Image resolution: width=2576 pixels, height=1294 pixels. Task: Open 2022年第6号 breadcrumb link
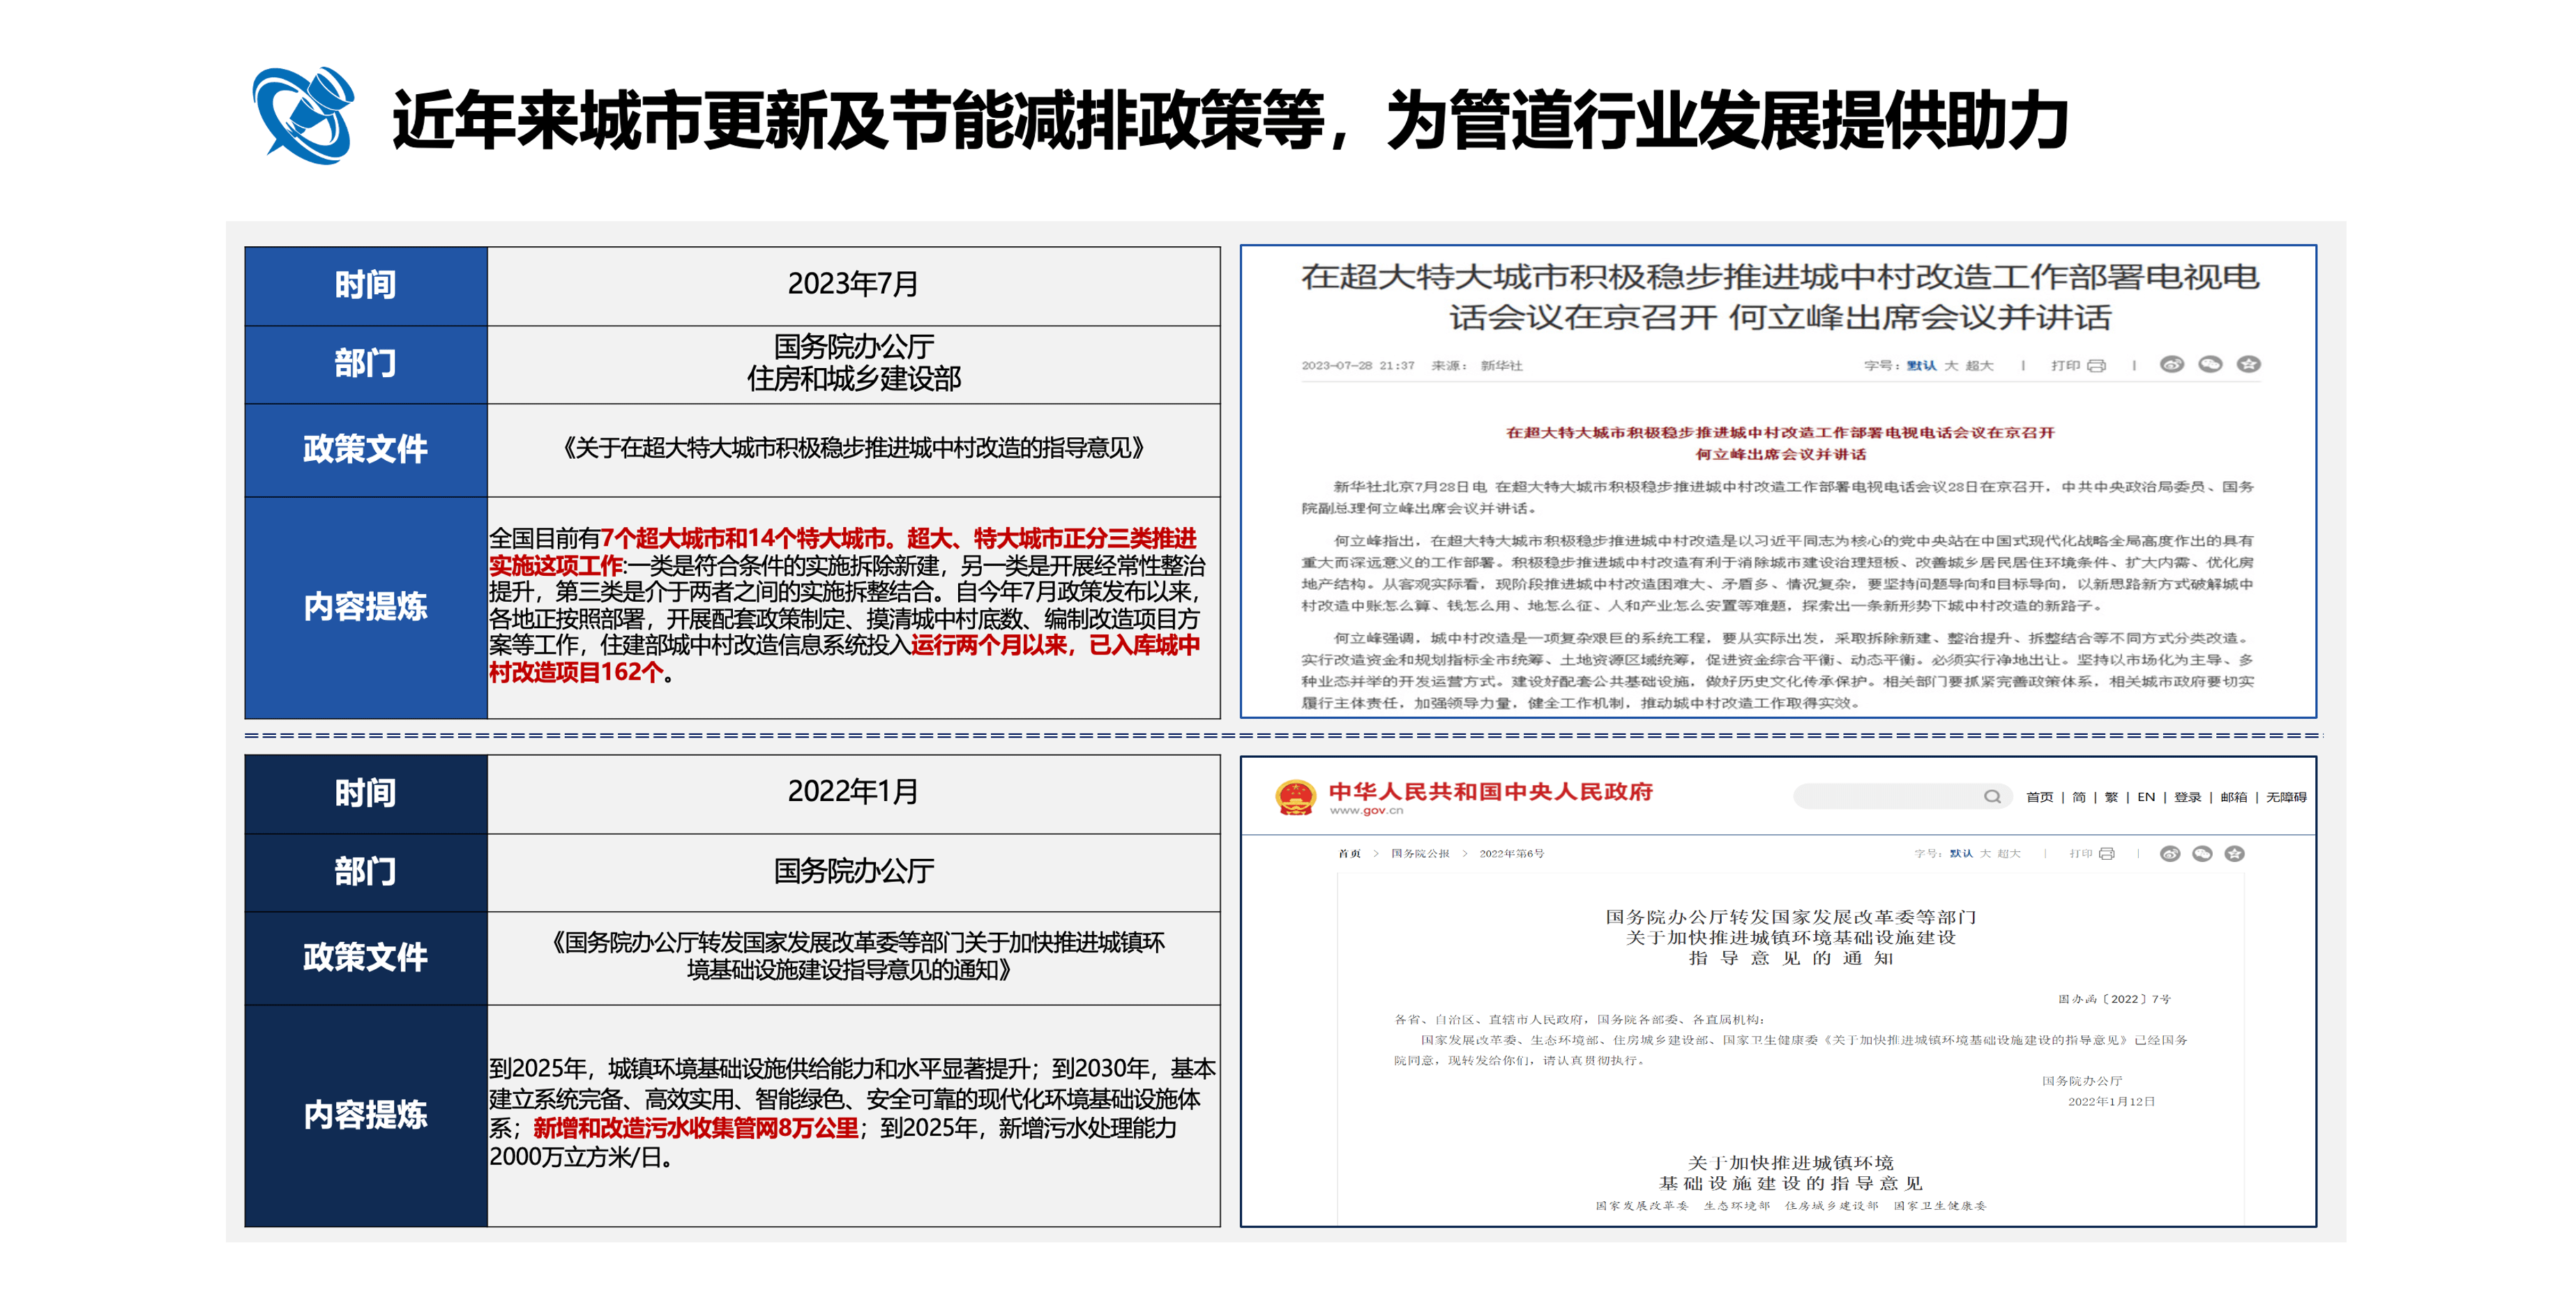(x=1511, y=854)
